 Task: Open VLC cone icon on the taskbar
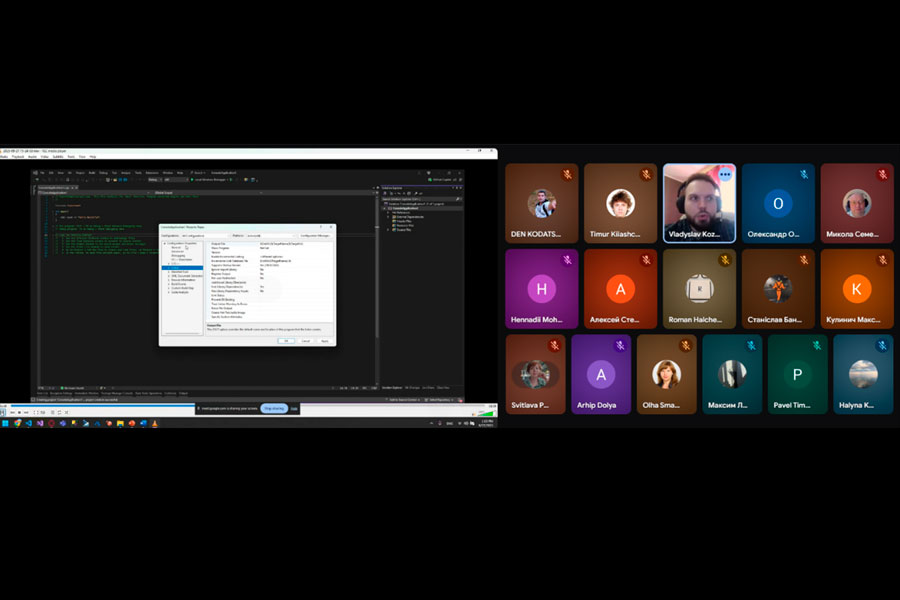point(154,424)
